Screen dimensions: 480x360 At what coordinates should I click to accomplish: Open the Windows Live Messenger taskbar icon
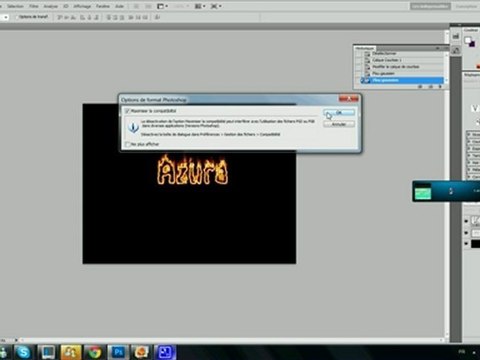[71, 352]
